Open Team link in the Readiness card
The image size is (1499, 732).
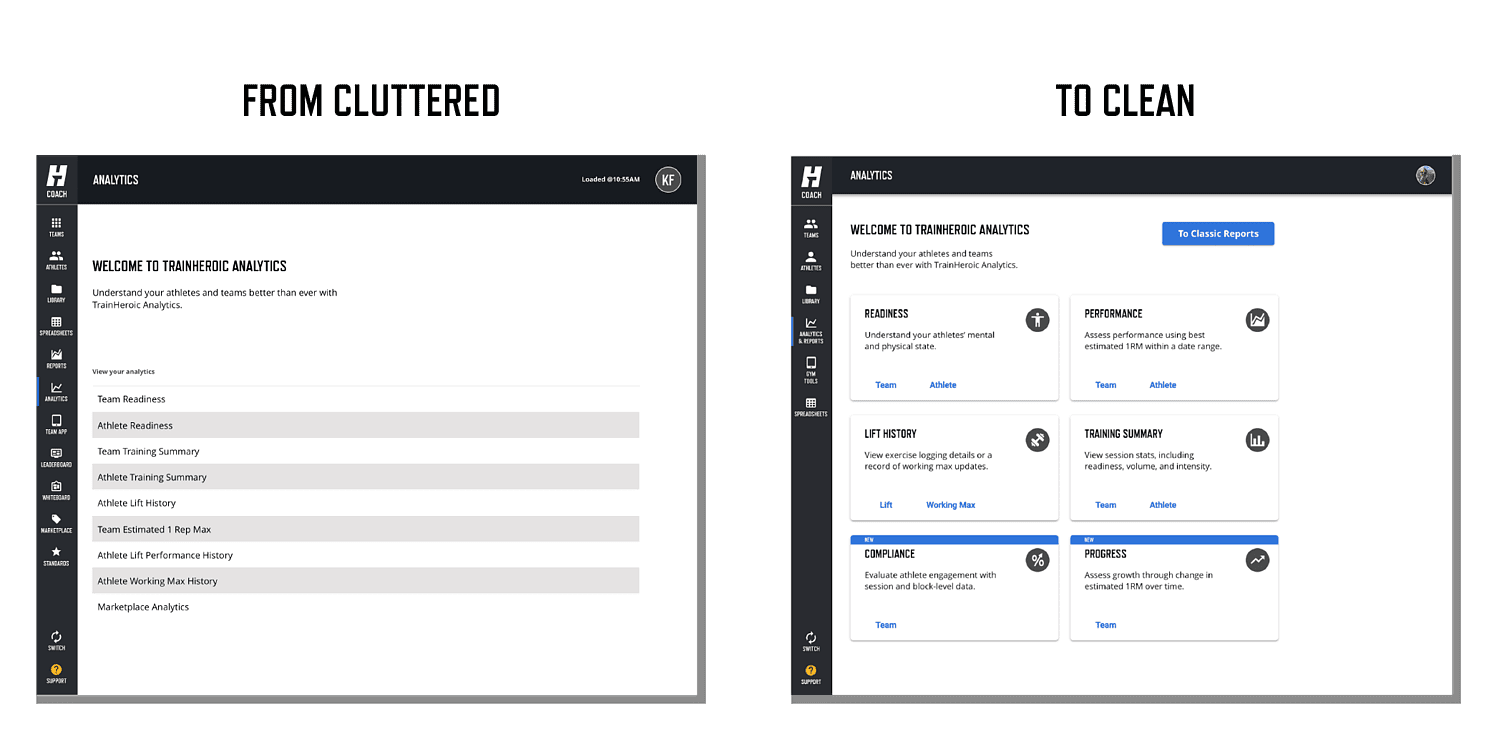[x=886, y=385]
